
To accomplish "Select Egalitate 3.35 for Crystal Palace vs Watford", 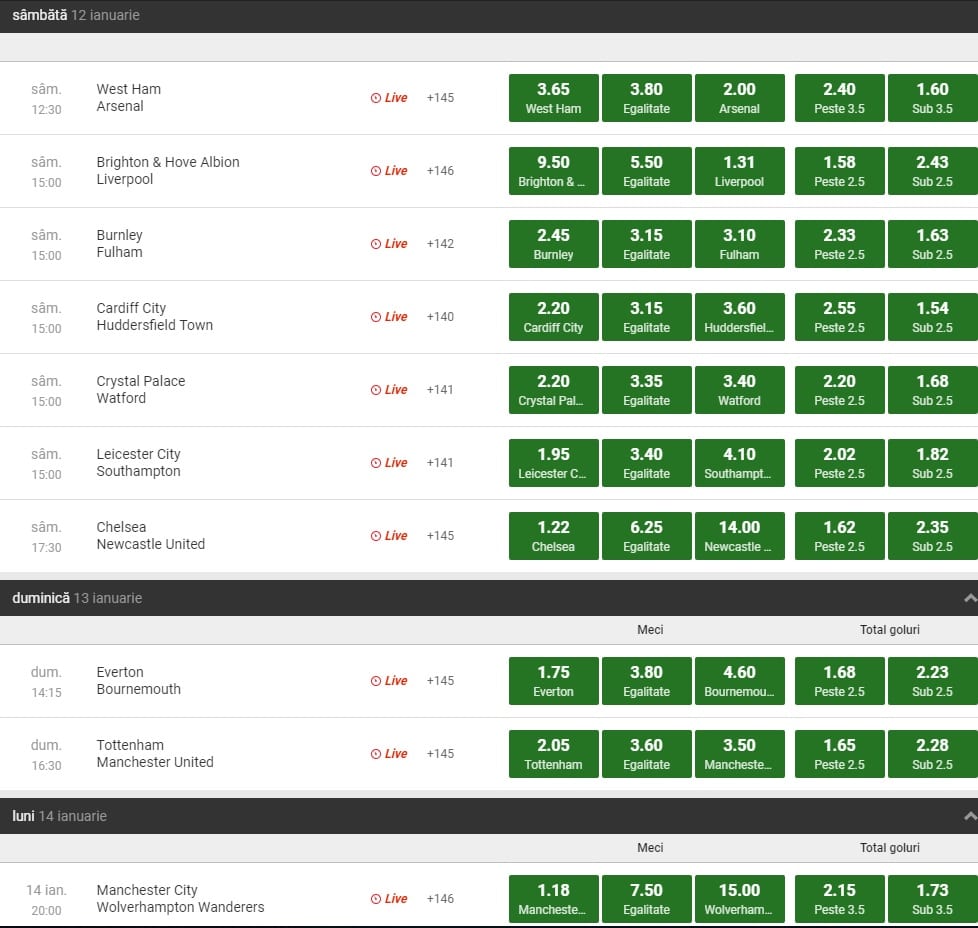I will (x=647, y=390).
